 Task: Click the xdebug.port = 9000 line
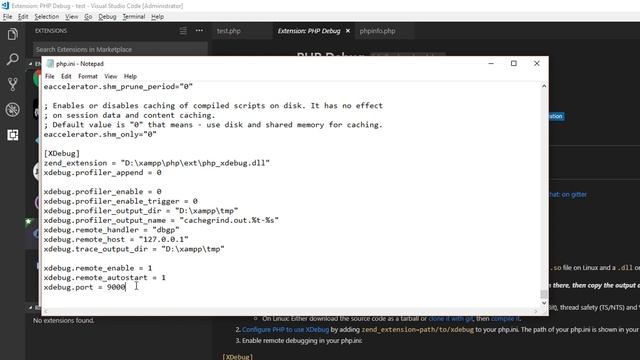pyautogui.click(x=84, y=287)
